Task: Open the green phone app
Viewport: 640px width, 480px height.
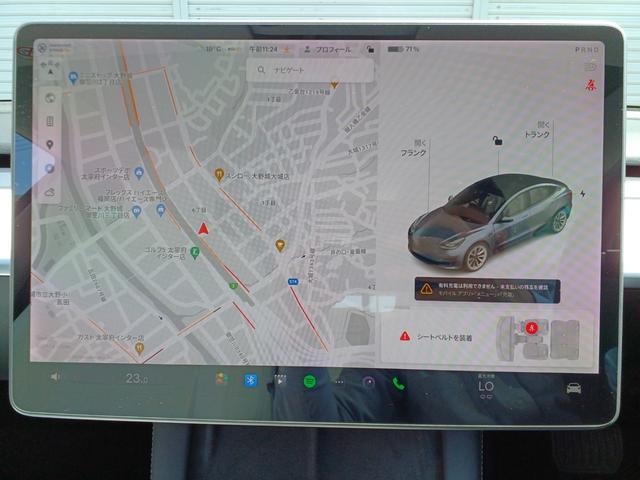Action: click(x=398, y=383)
